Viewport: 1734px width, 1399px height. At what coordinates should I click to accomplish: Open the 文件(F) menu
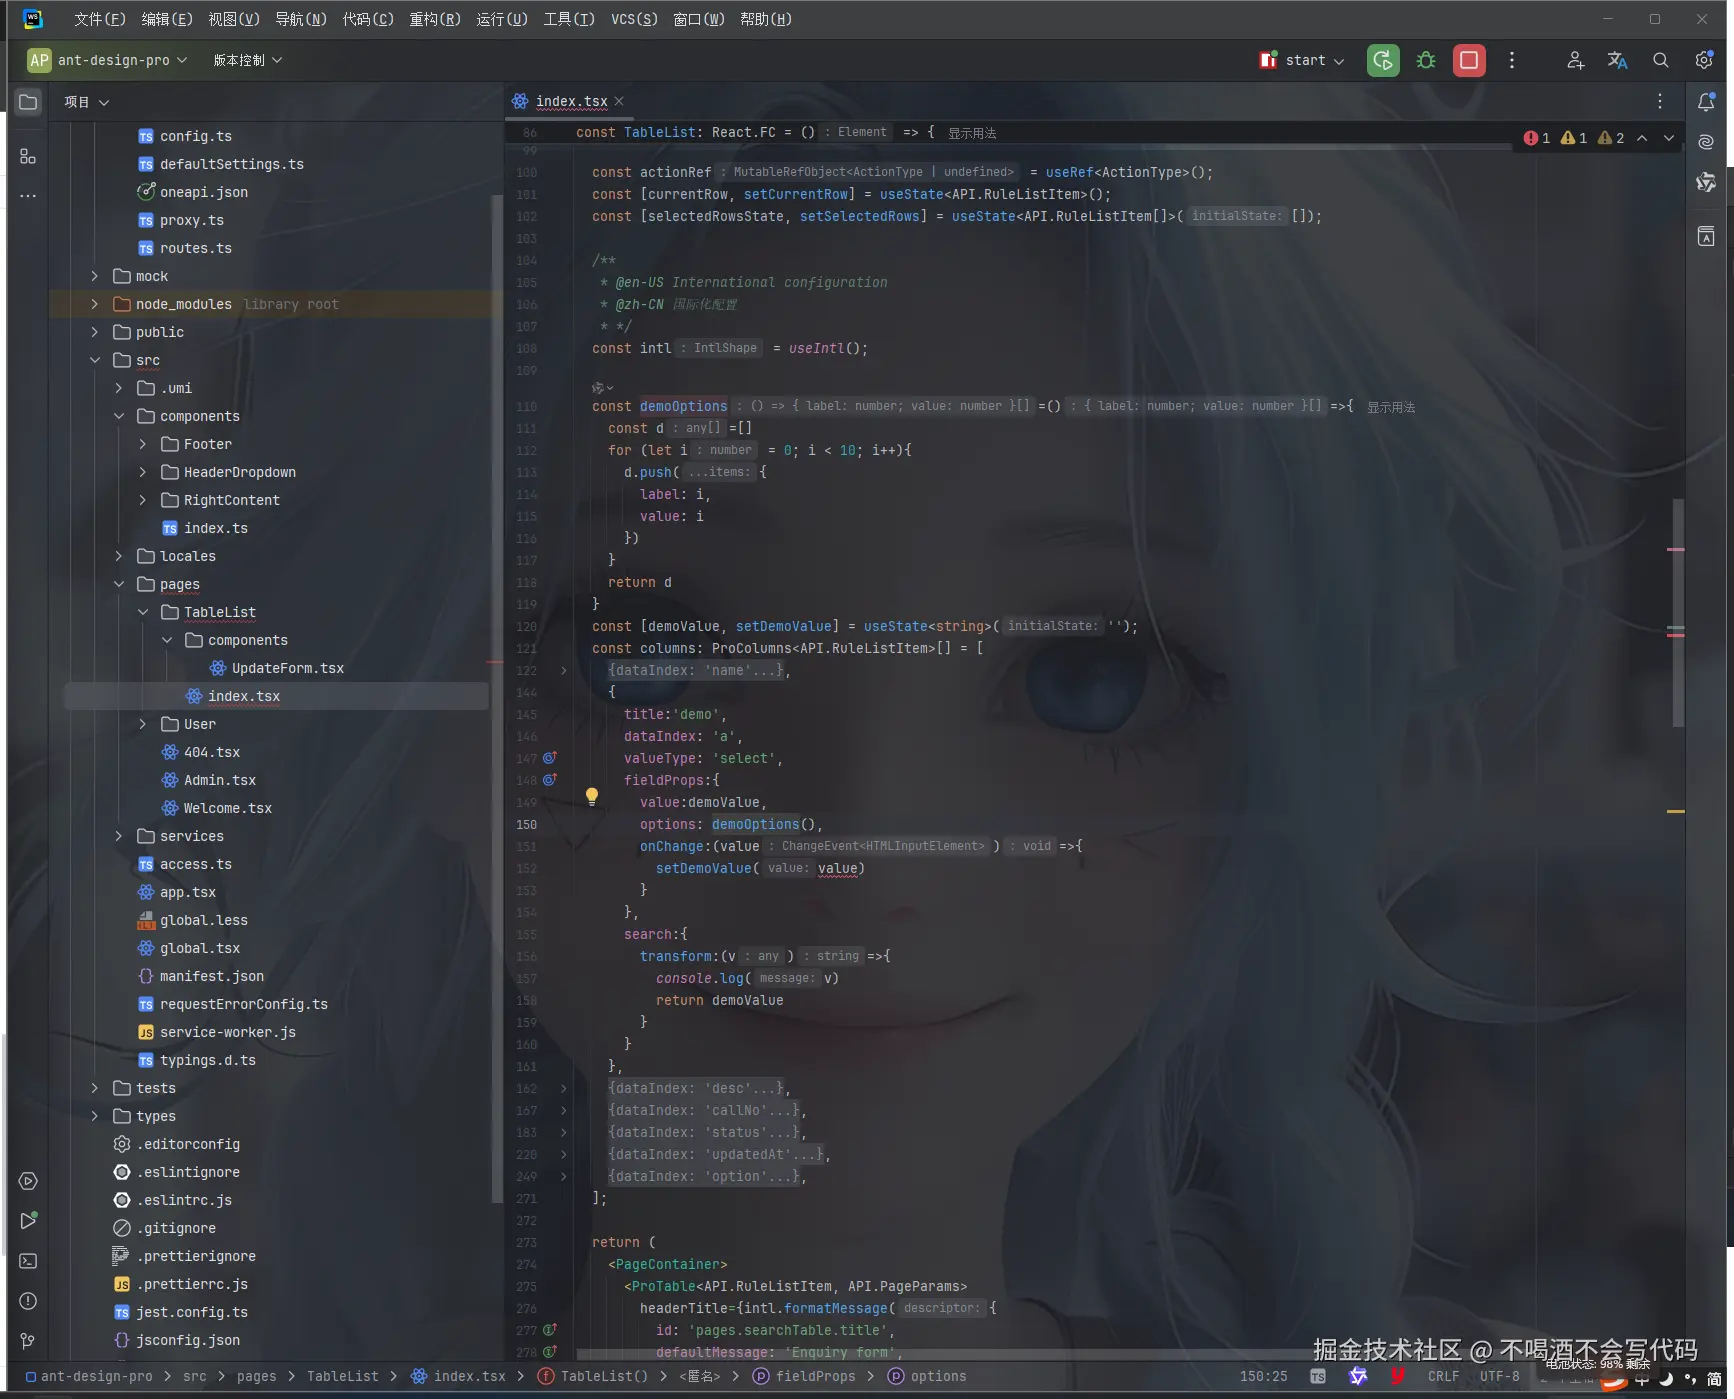point(100,19)
